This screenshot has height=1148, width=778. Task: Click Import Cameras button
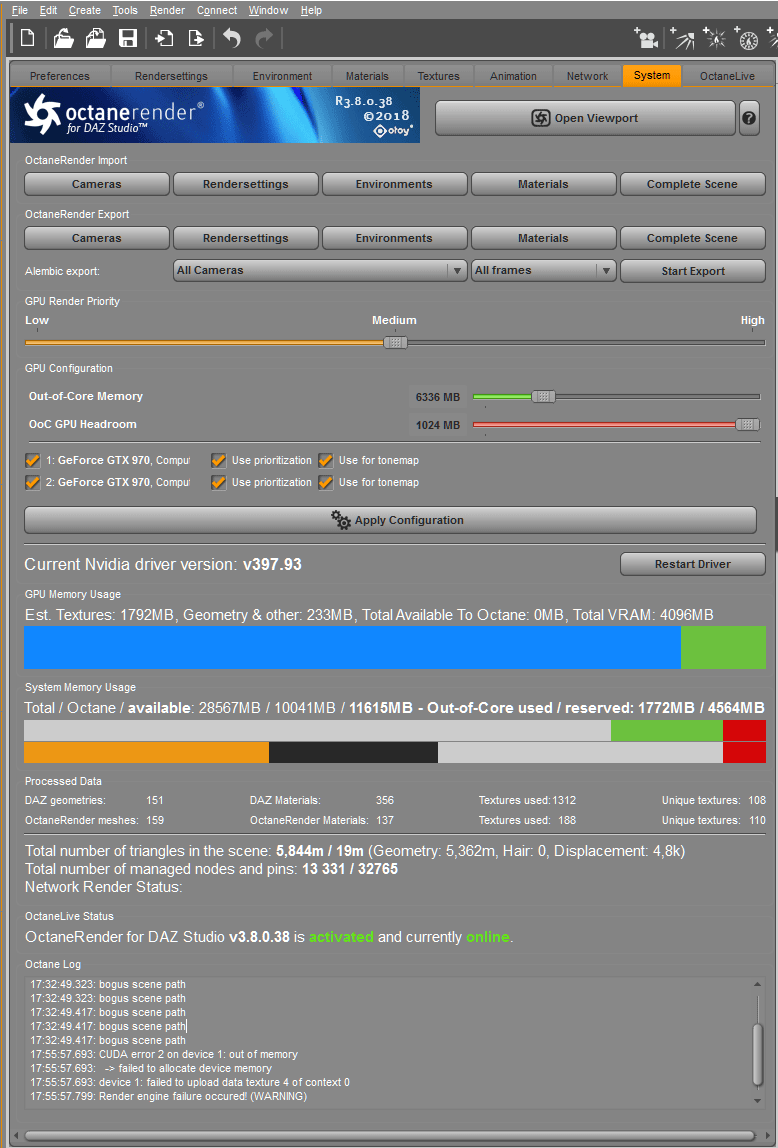[x=97, y=184]
